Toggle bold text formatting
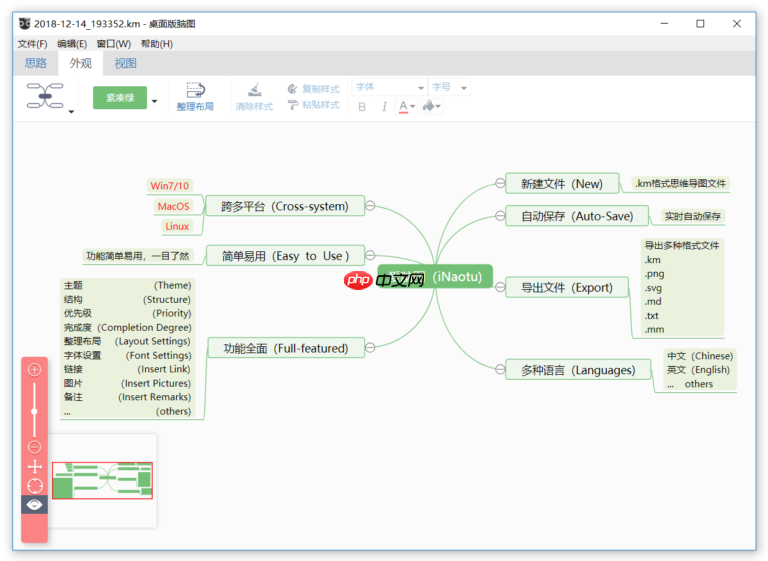This screenshot has width=768, height=561. tap(362, 107)
